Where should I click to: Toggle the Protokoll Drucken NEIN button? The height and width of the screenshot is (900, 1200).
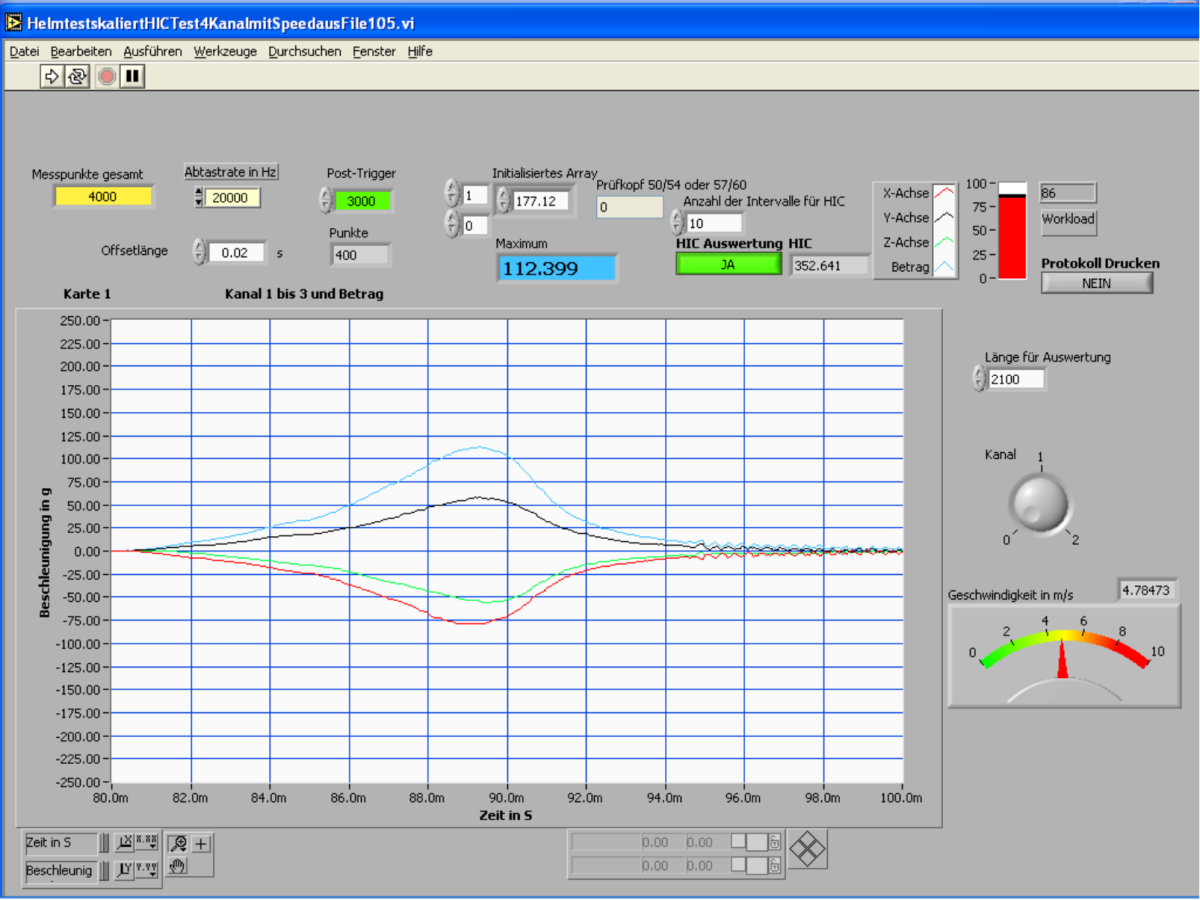(1096, 283)
